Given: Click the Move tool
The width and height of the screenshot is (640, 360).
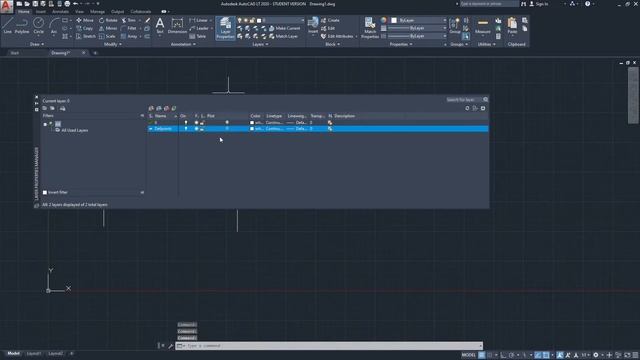Looking at the screenshot, I should click(84, 20).
